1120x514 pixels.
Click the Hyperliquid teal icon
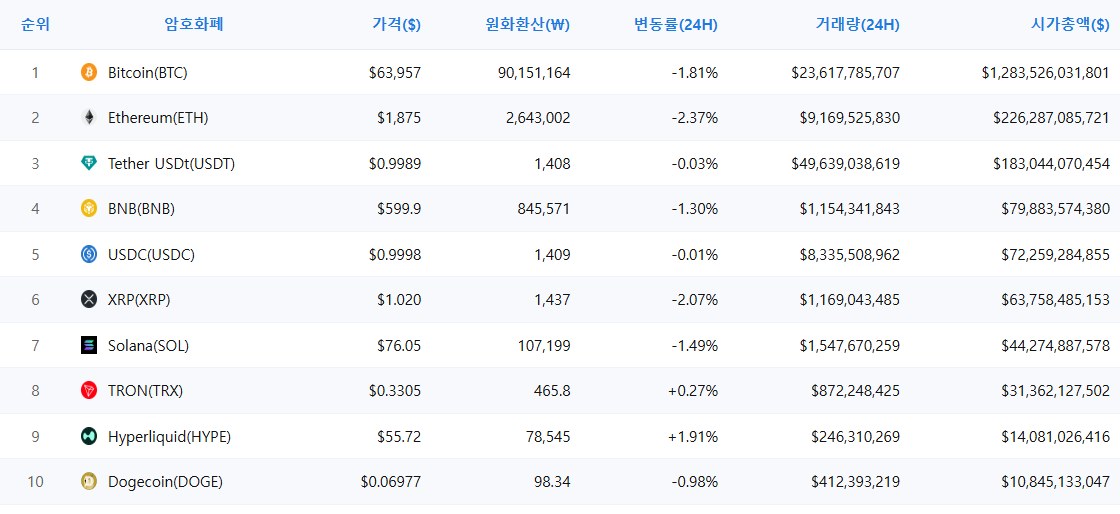tap(89, 436)
